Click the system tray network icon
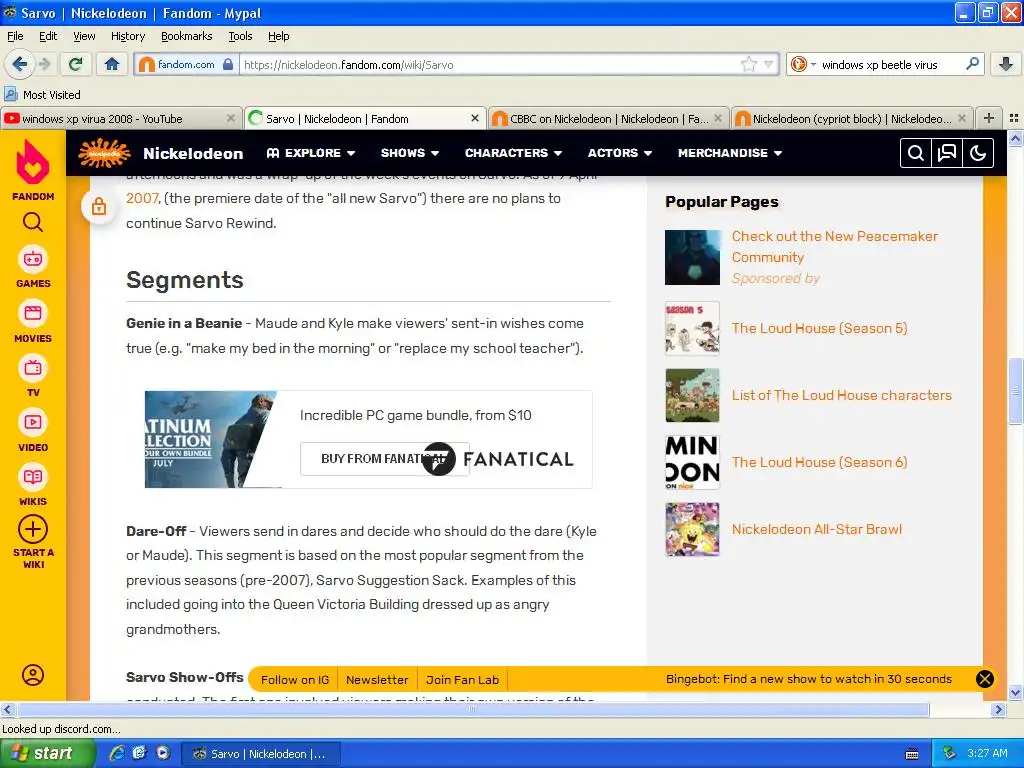This screenshot has height=768, width=1024. (x=950, y=753)
